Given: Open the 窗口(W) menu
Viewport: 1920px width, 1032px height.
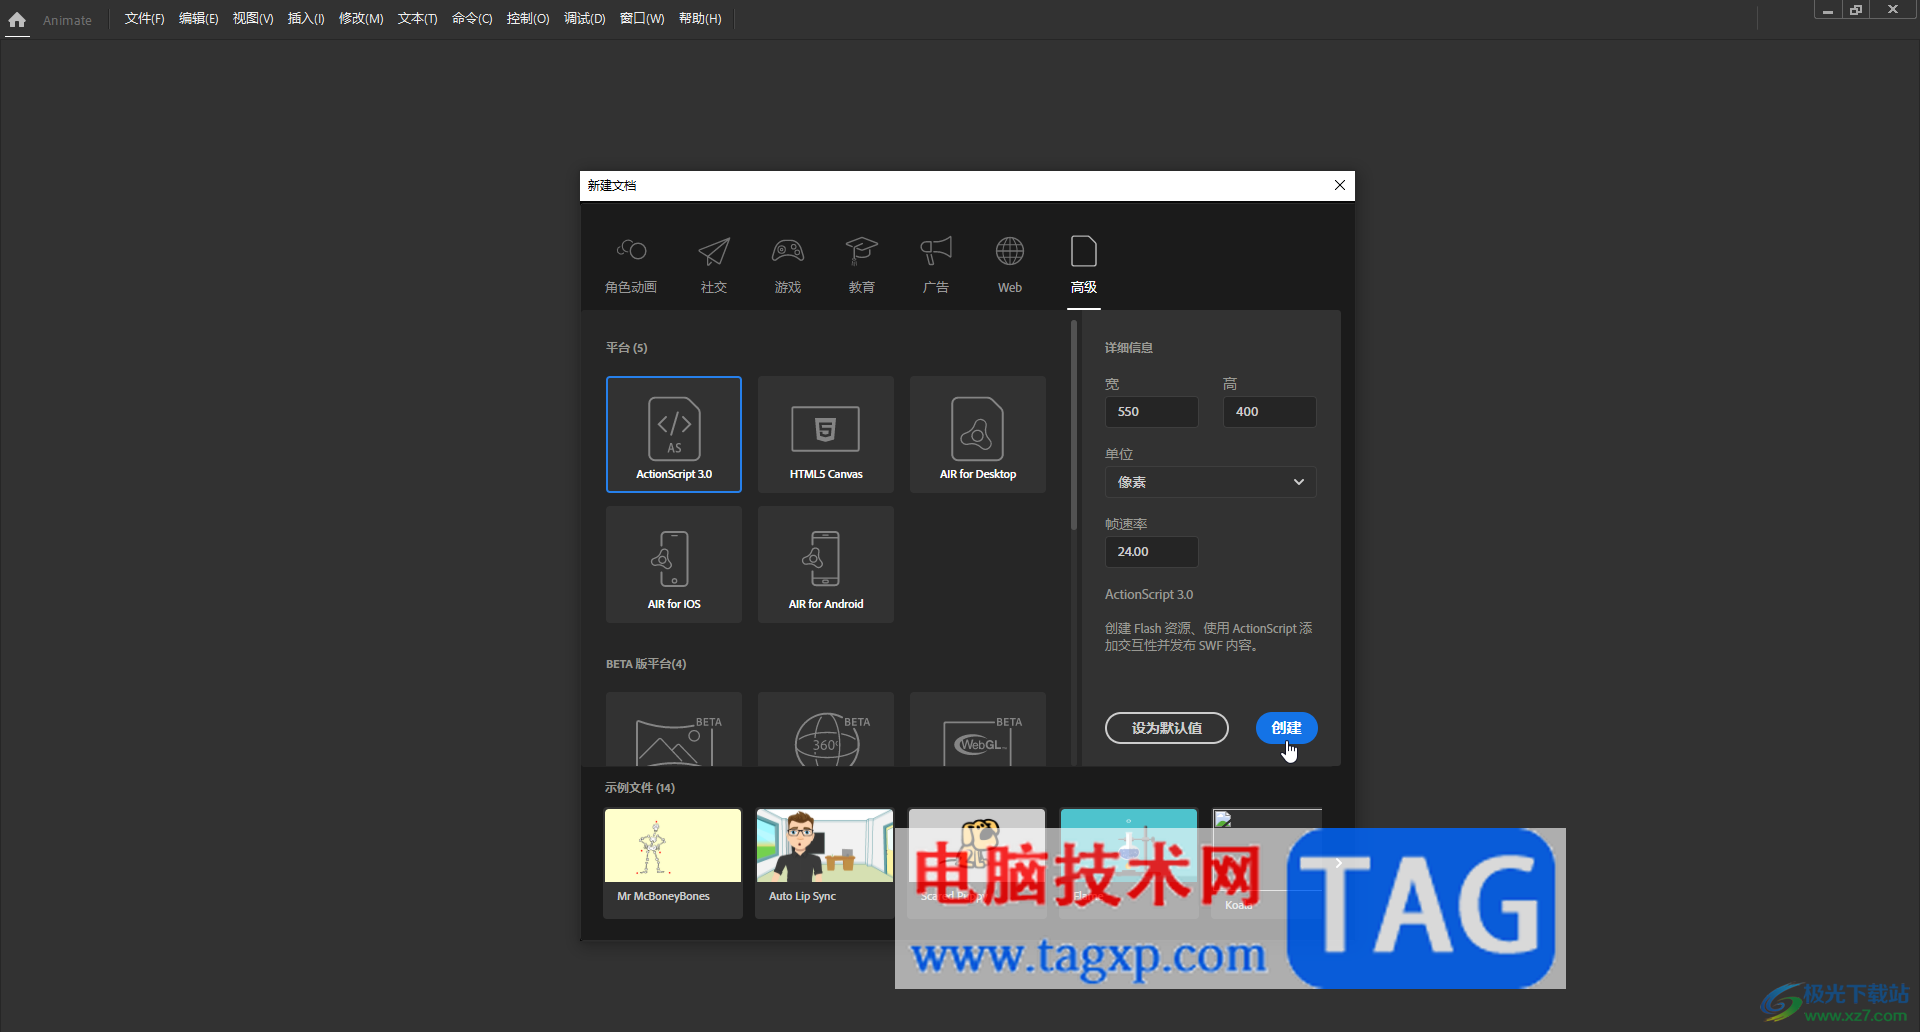Looking at the screenshot, I should pyautogui.click(x=642, y=19).
